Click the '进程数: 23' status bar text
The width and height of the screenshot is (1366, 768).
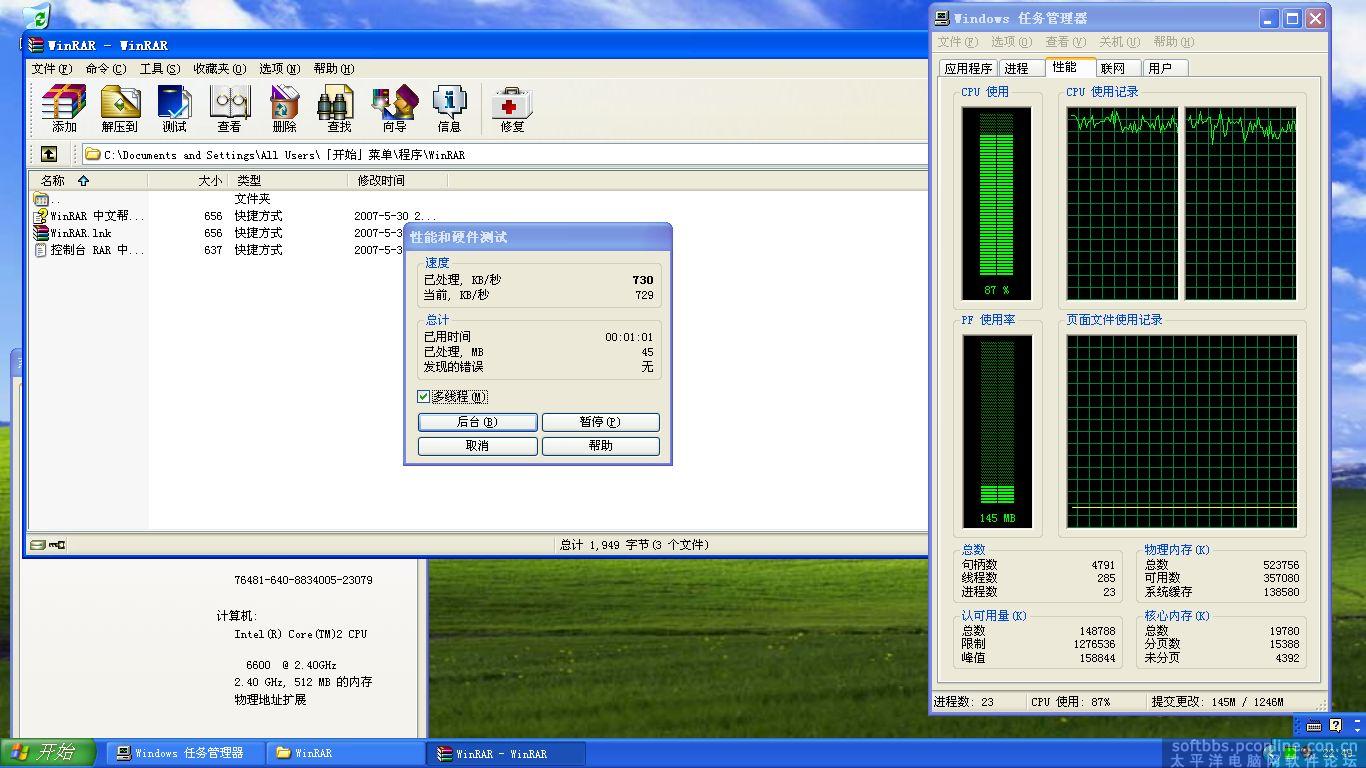[964, 702]
